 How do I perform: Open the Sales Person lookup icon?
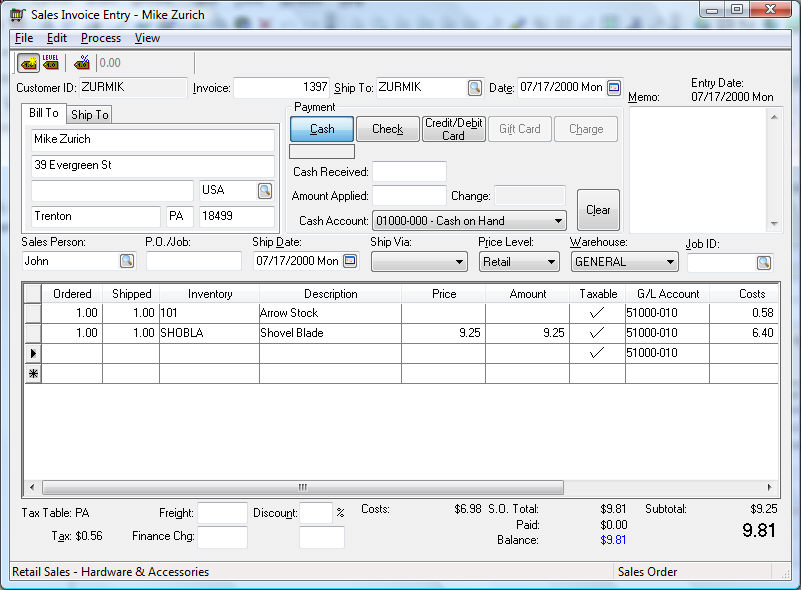127,261
